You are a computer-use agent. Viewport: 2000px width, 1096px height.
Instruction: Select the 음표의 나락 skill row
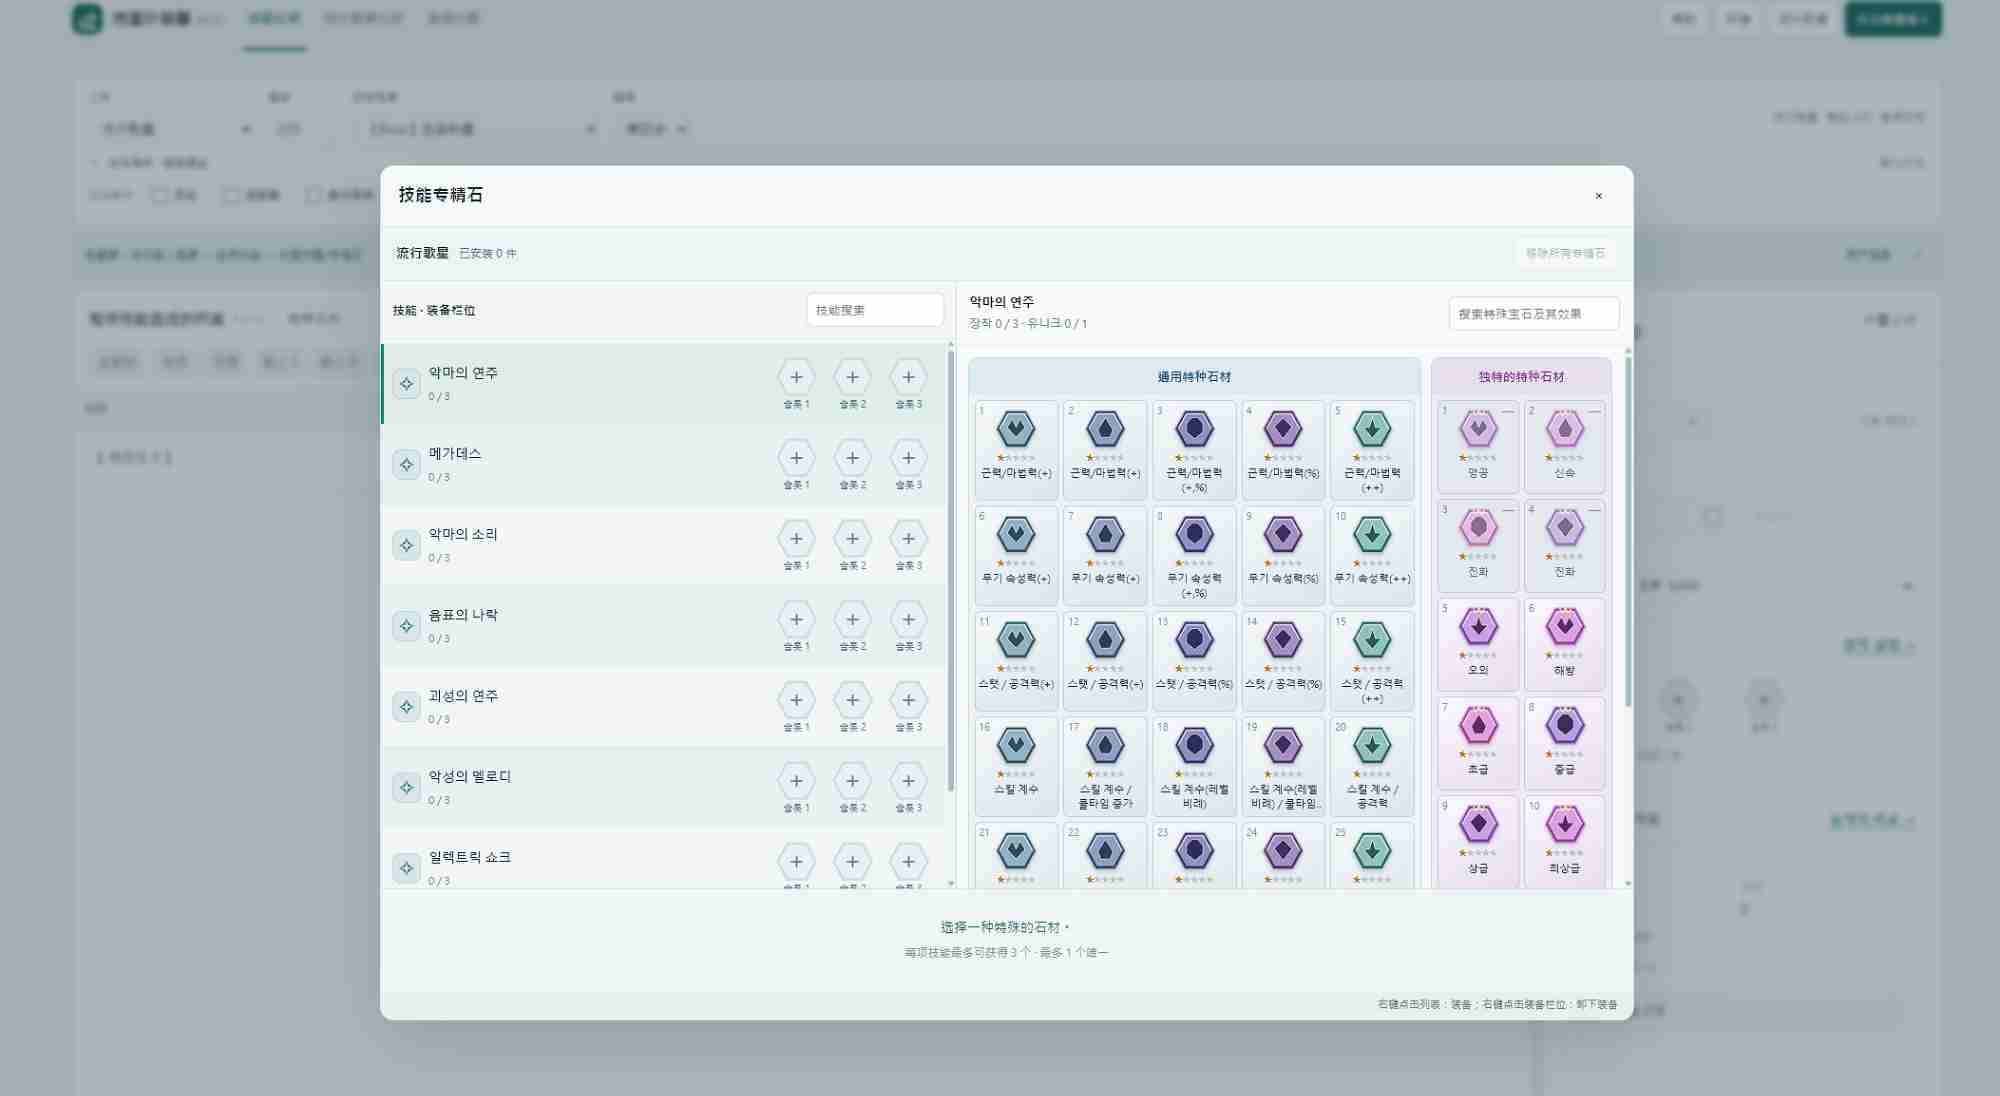[x=663, y=627]
